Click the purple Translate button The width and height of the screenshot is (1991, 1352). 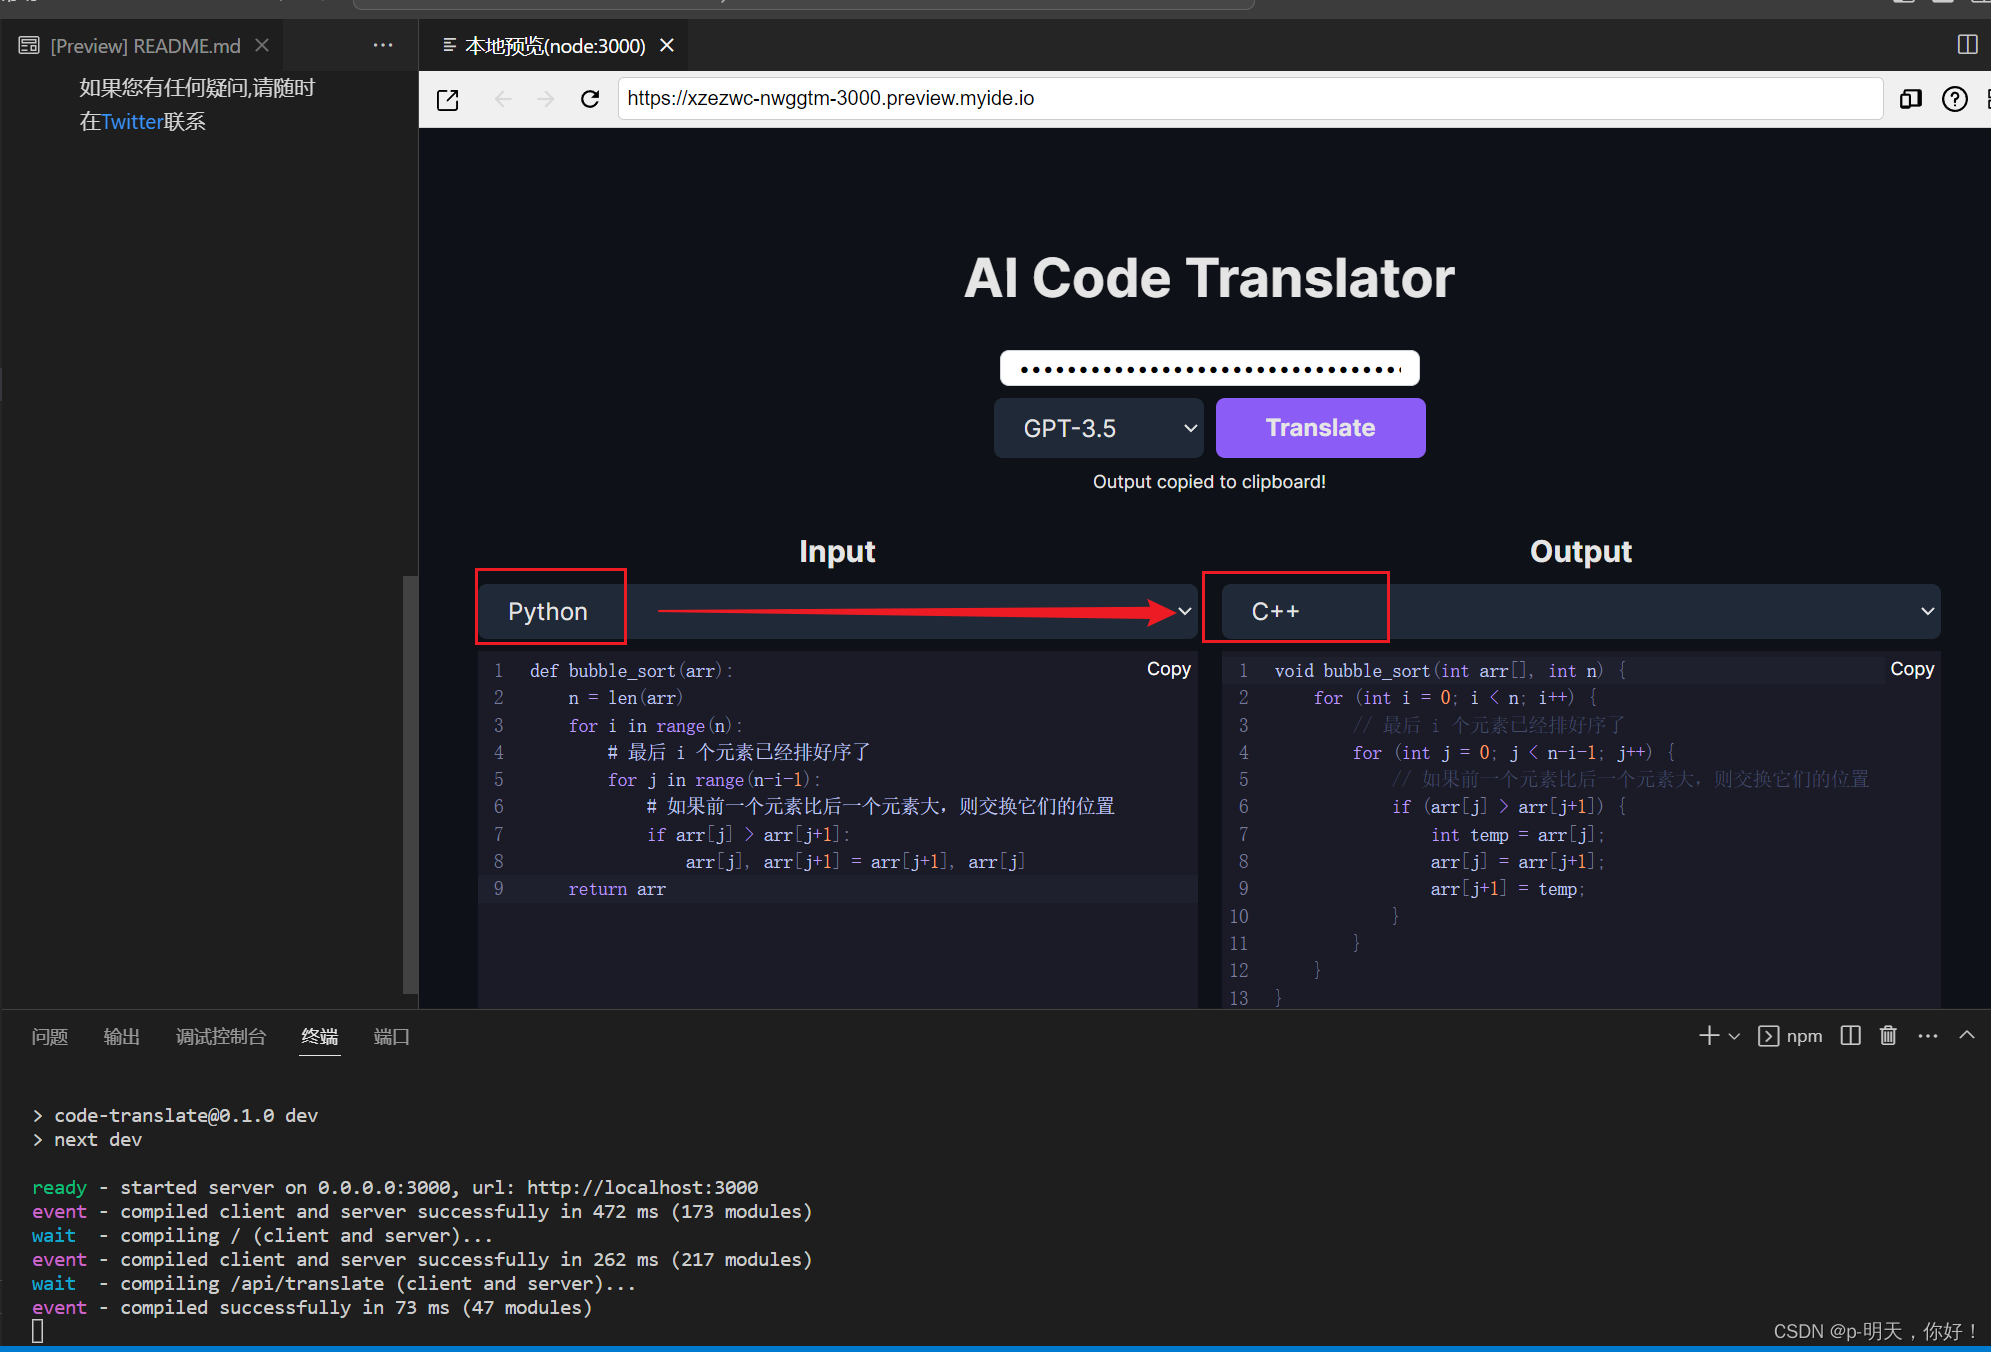pyautogui.click(x=1321, y=428)
